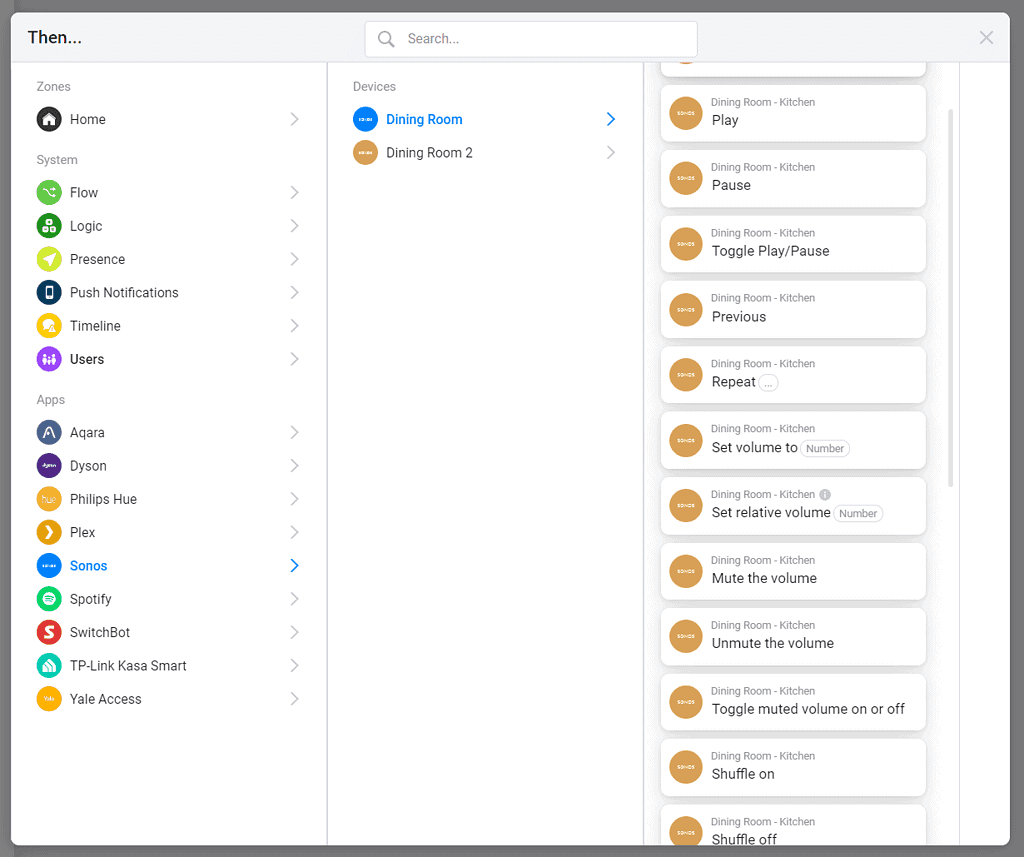The height and width of the screenshot is (857, 1024).
Task: Expand Dining Room 2 device chevron
Action: (x=610, y=153)
